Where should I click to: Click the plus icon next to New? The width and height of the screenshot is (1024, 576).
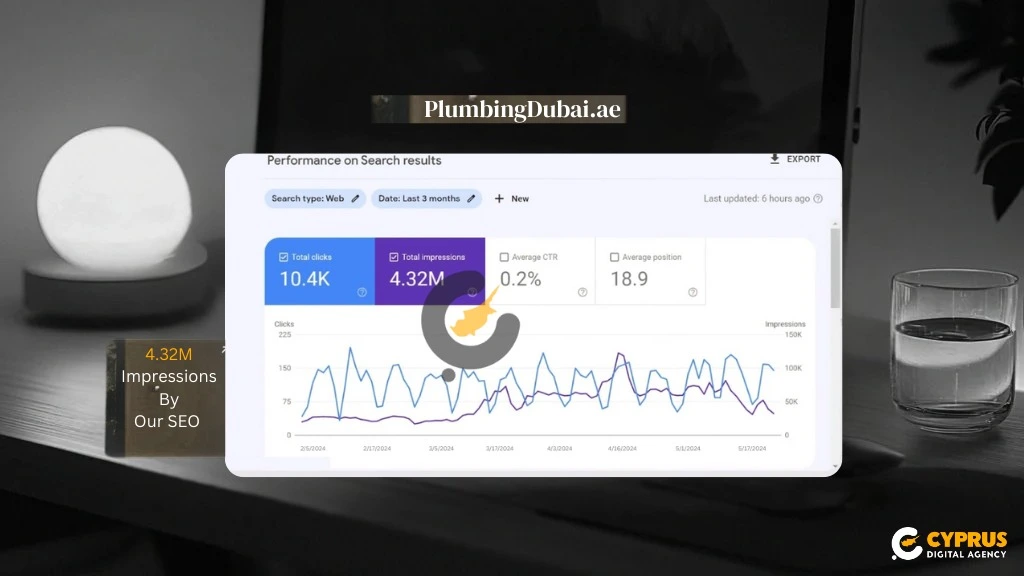pos(499,199)
